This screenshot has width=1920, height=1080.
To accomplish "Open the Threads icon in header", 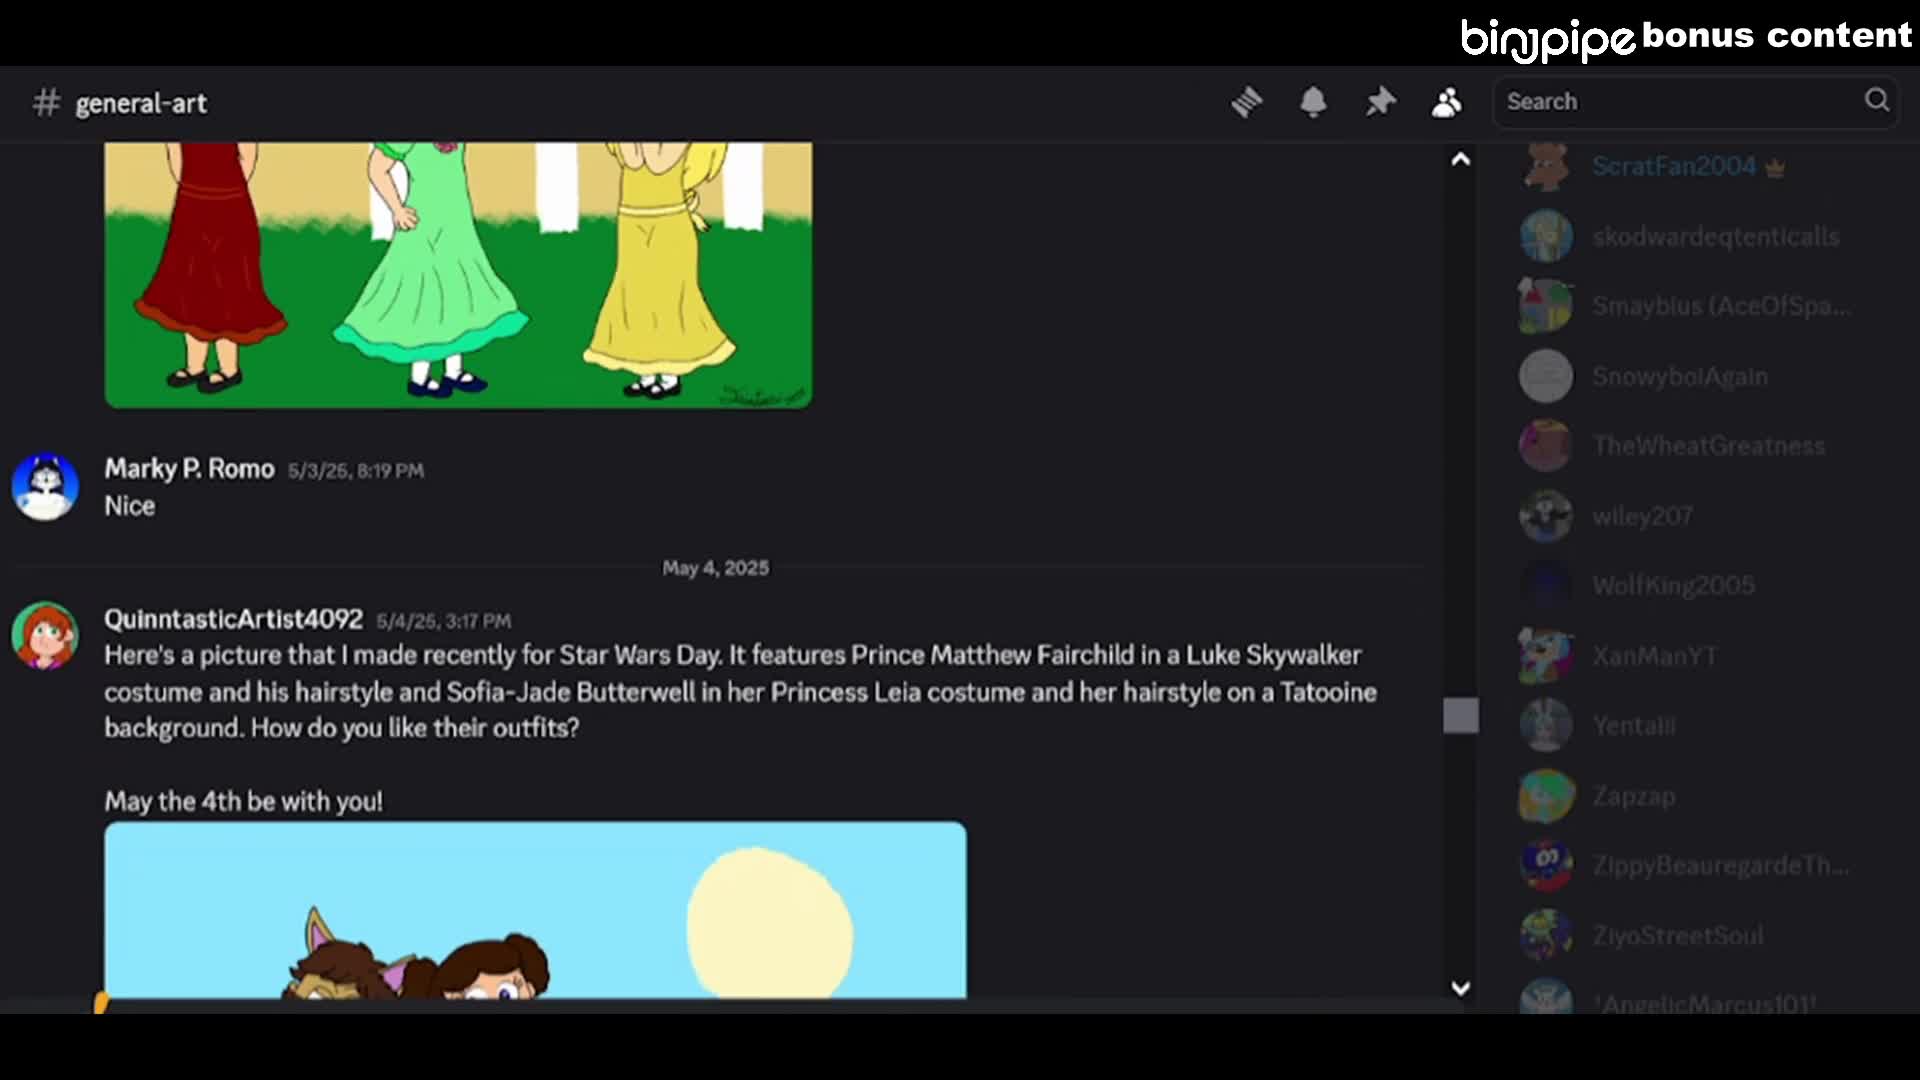I will [1247, 102].
